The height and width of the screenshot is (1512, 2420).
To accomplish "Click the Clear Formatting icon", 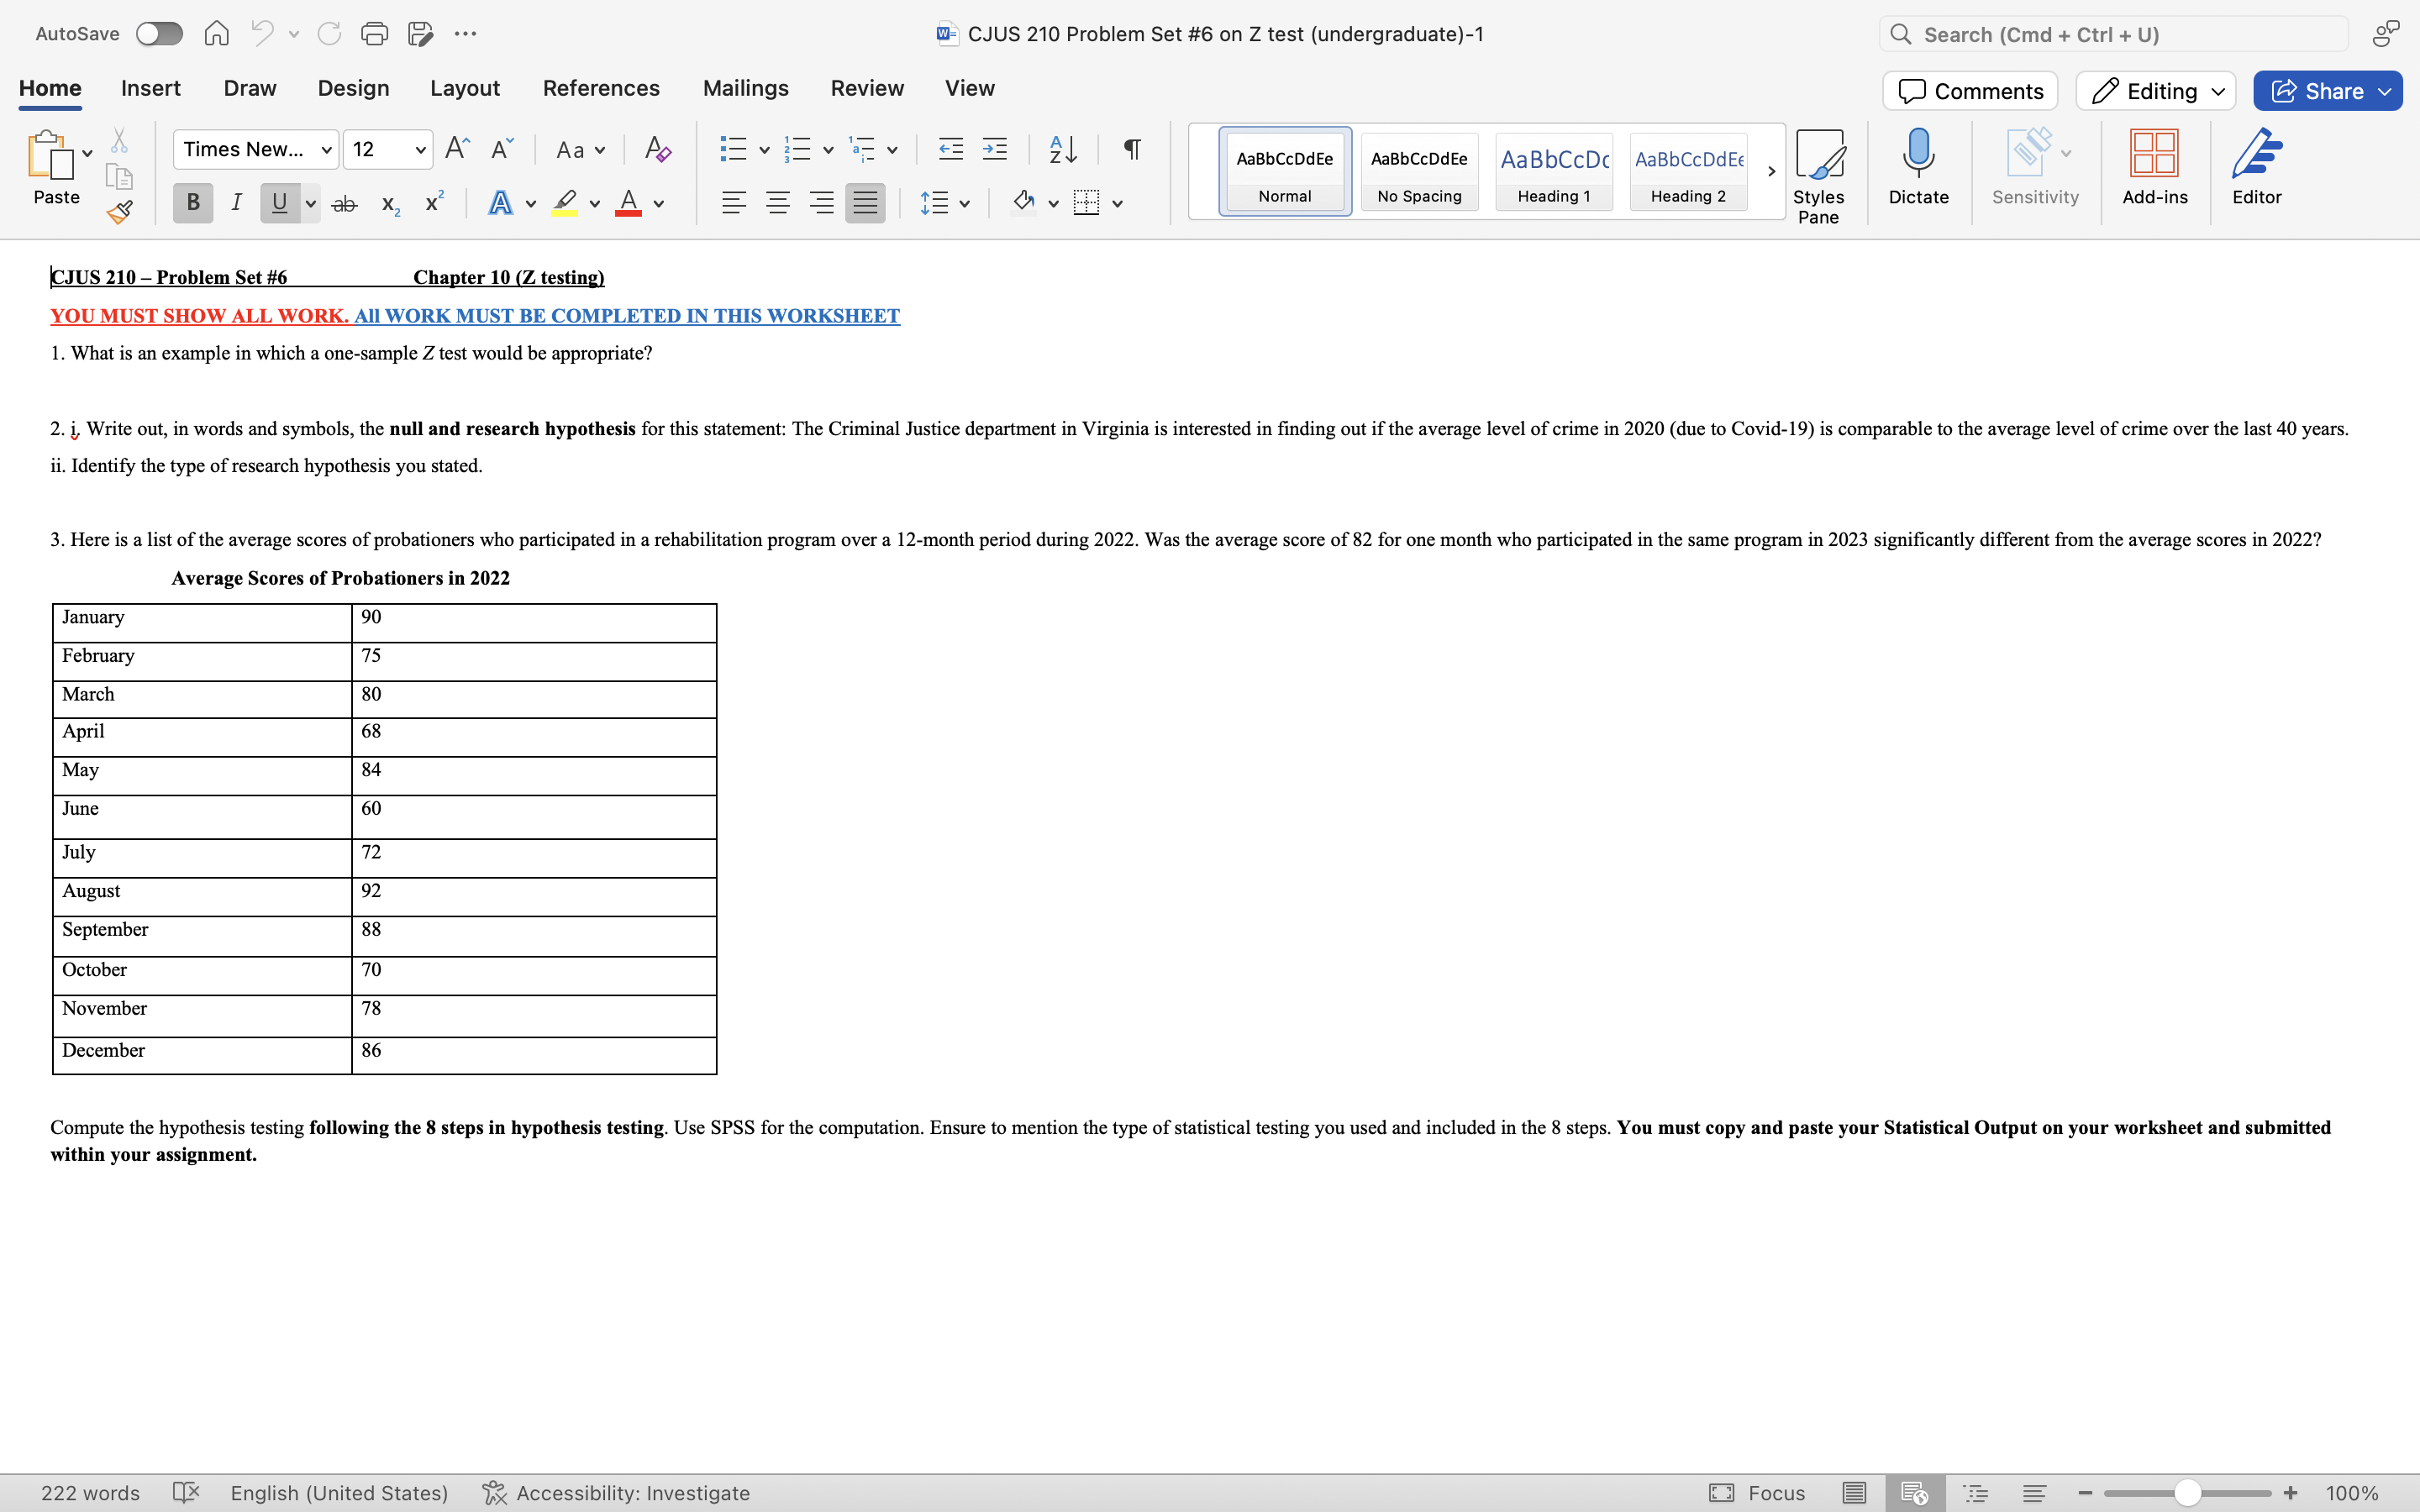I will (x=657, y=150).
